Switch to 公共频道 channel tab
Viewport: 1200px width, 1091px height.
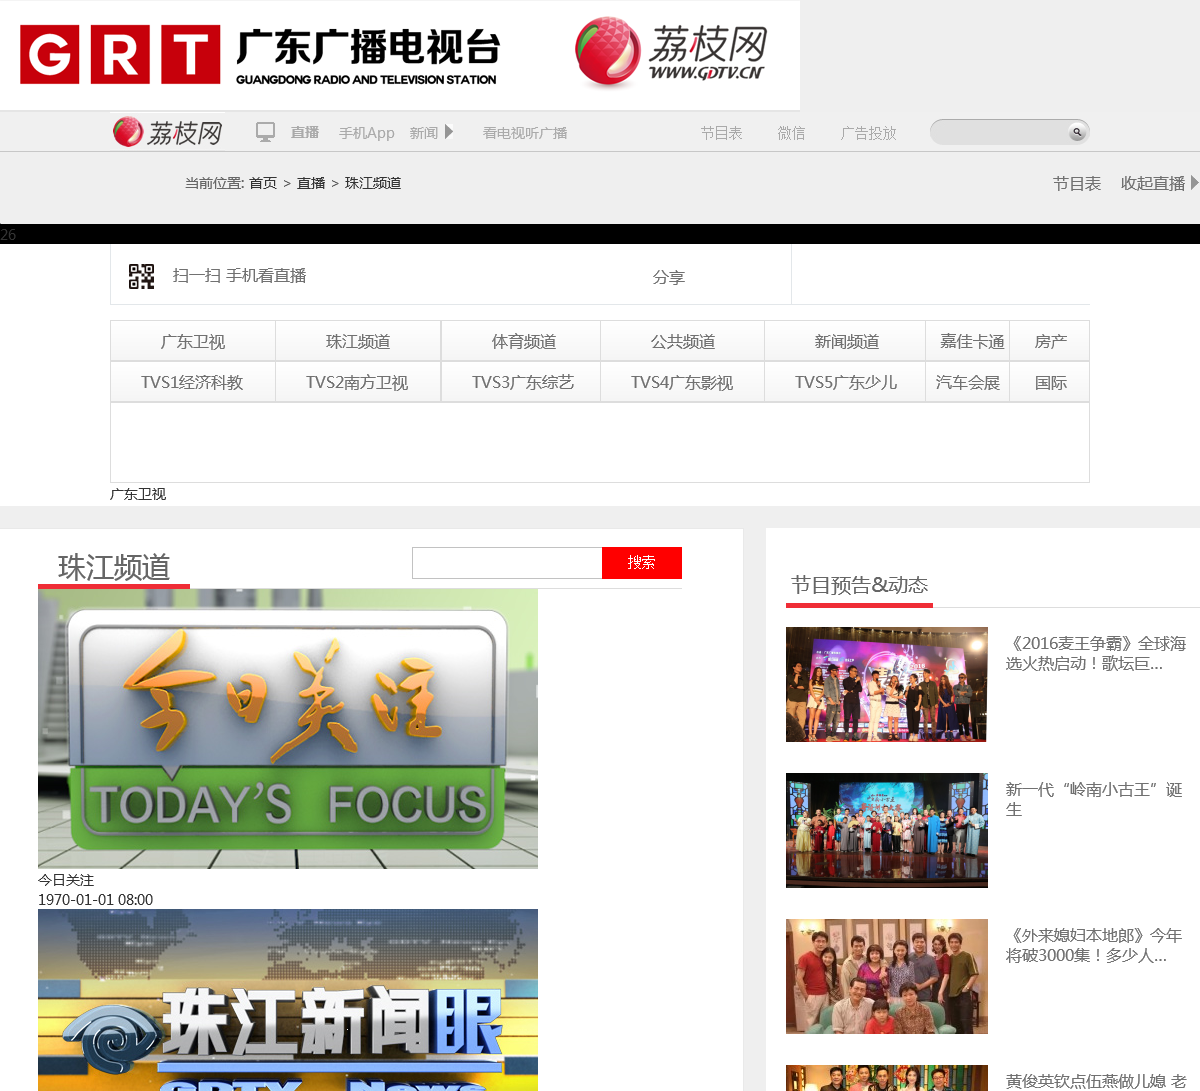683,341
